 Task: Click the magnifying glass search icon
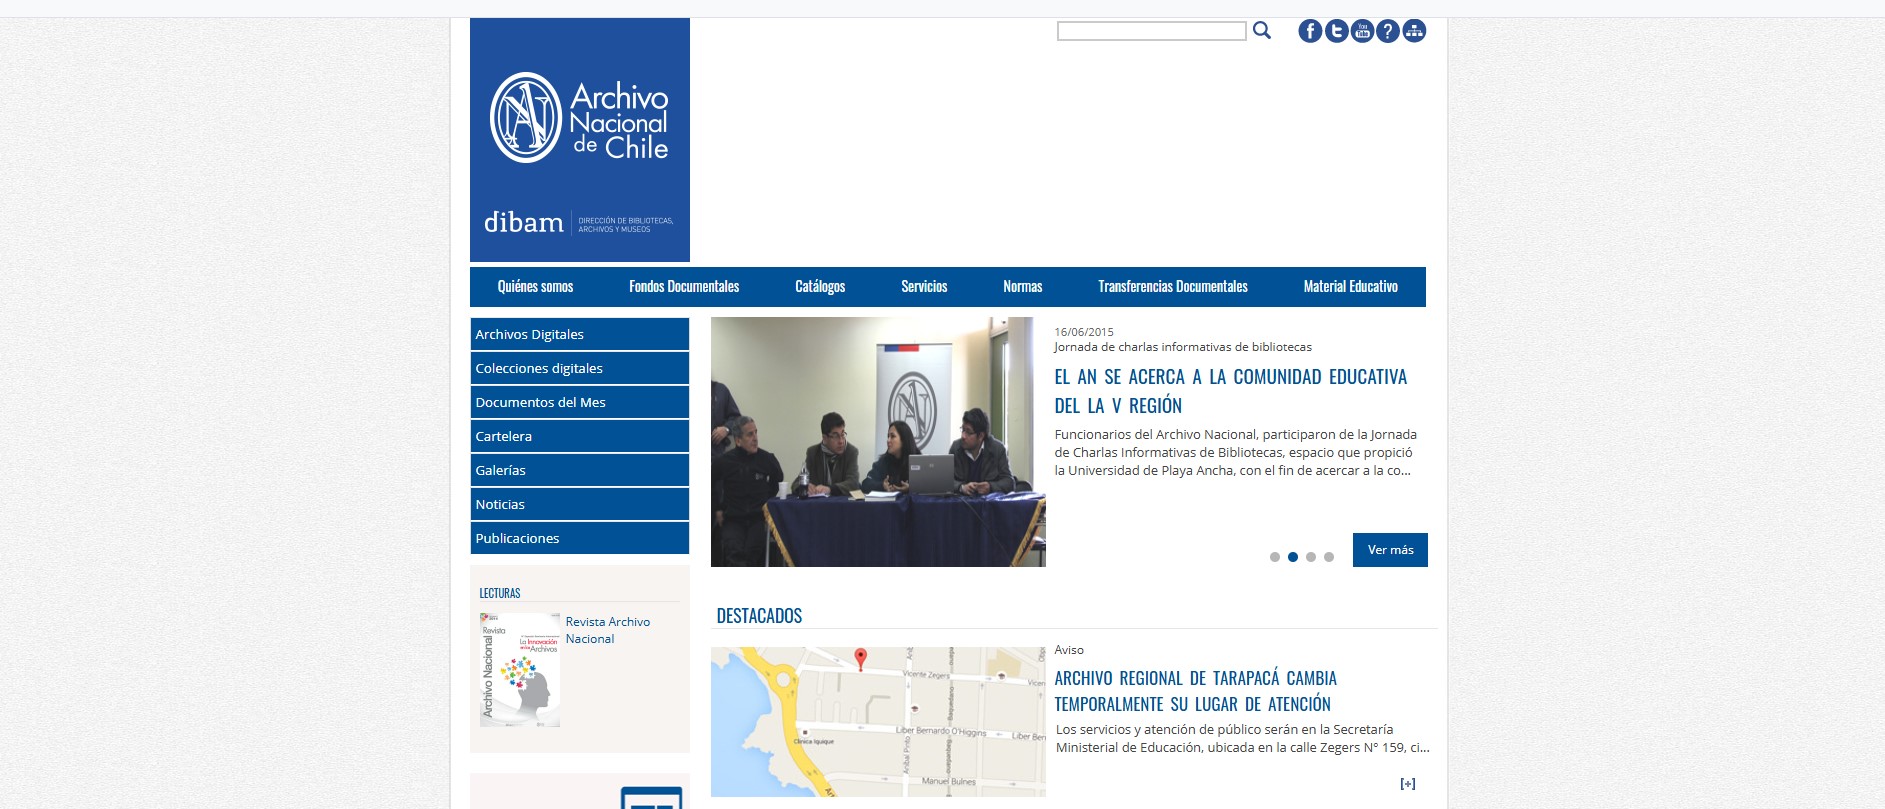(x=1262, y=31)
